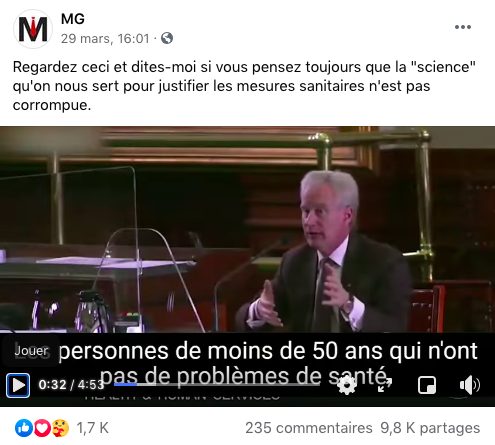Open video settings gear icon
The height and width of the screenshot is (445, 495).
tap(347, 385)
